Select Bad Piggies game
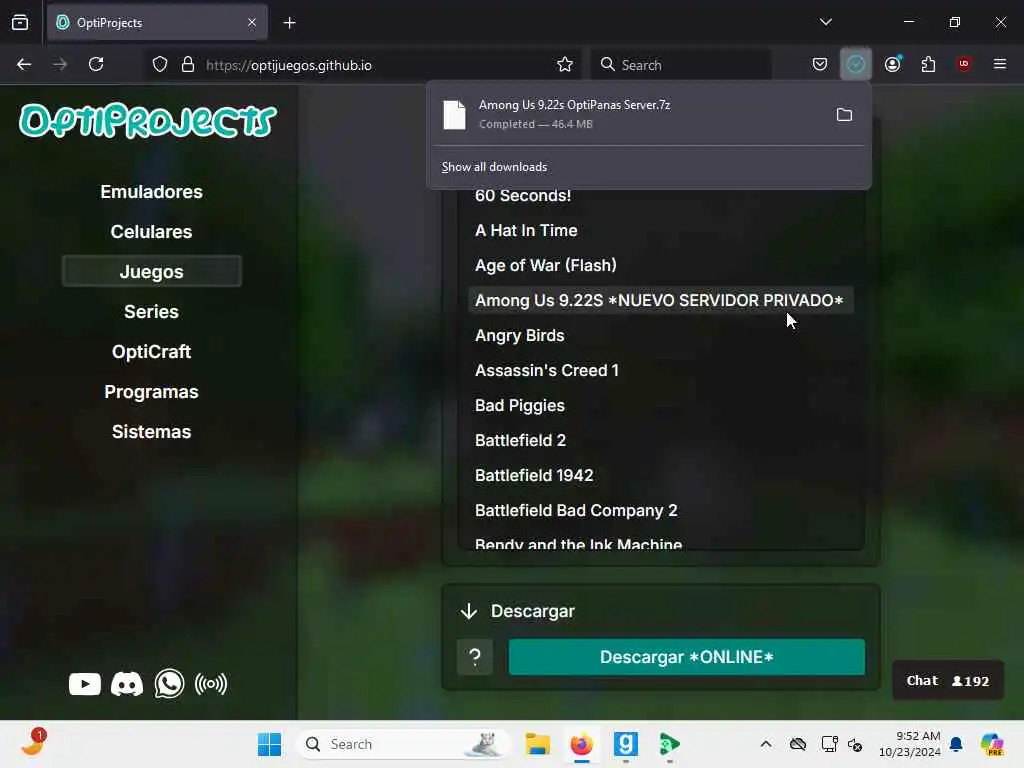 click(661, 406)
